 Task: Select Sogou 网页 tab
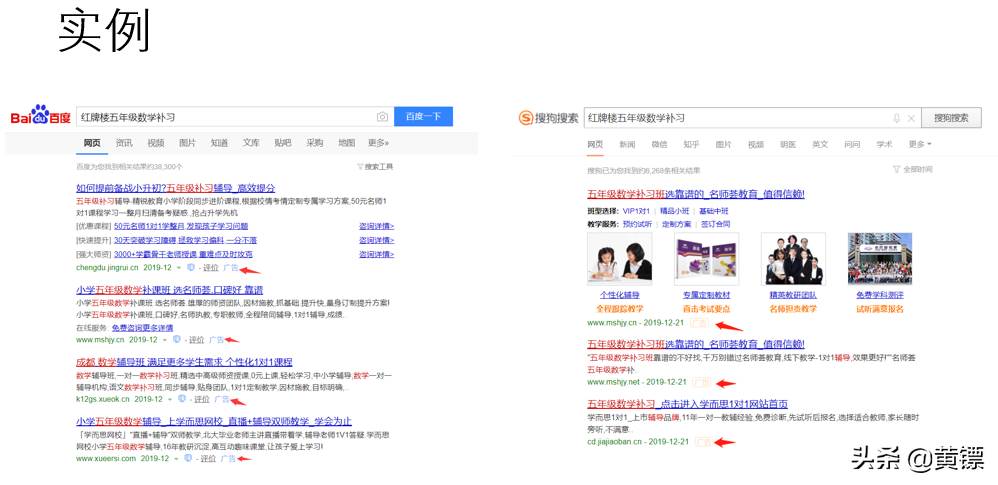[595, 144]
